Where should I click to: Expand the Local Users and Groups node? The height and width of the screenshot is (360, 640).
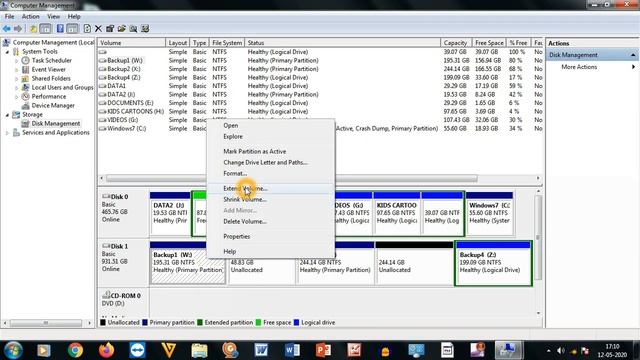click(17, 88)
